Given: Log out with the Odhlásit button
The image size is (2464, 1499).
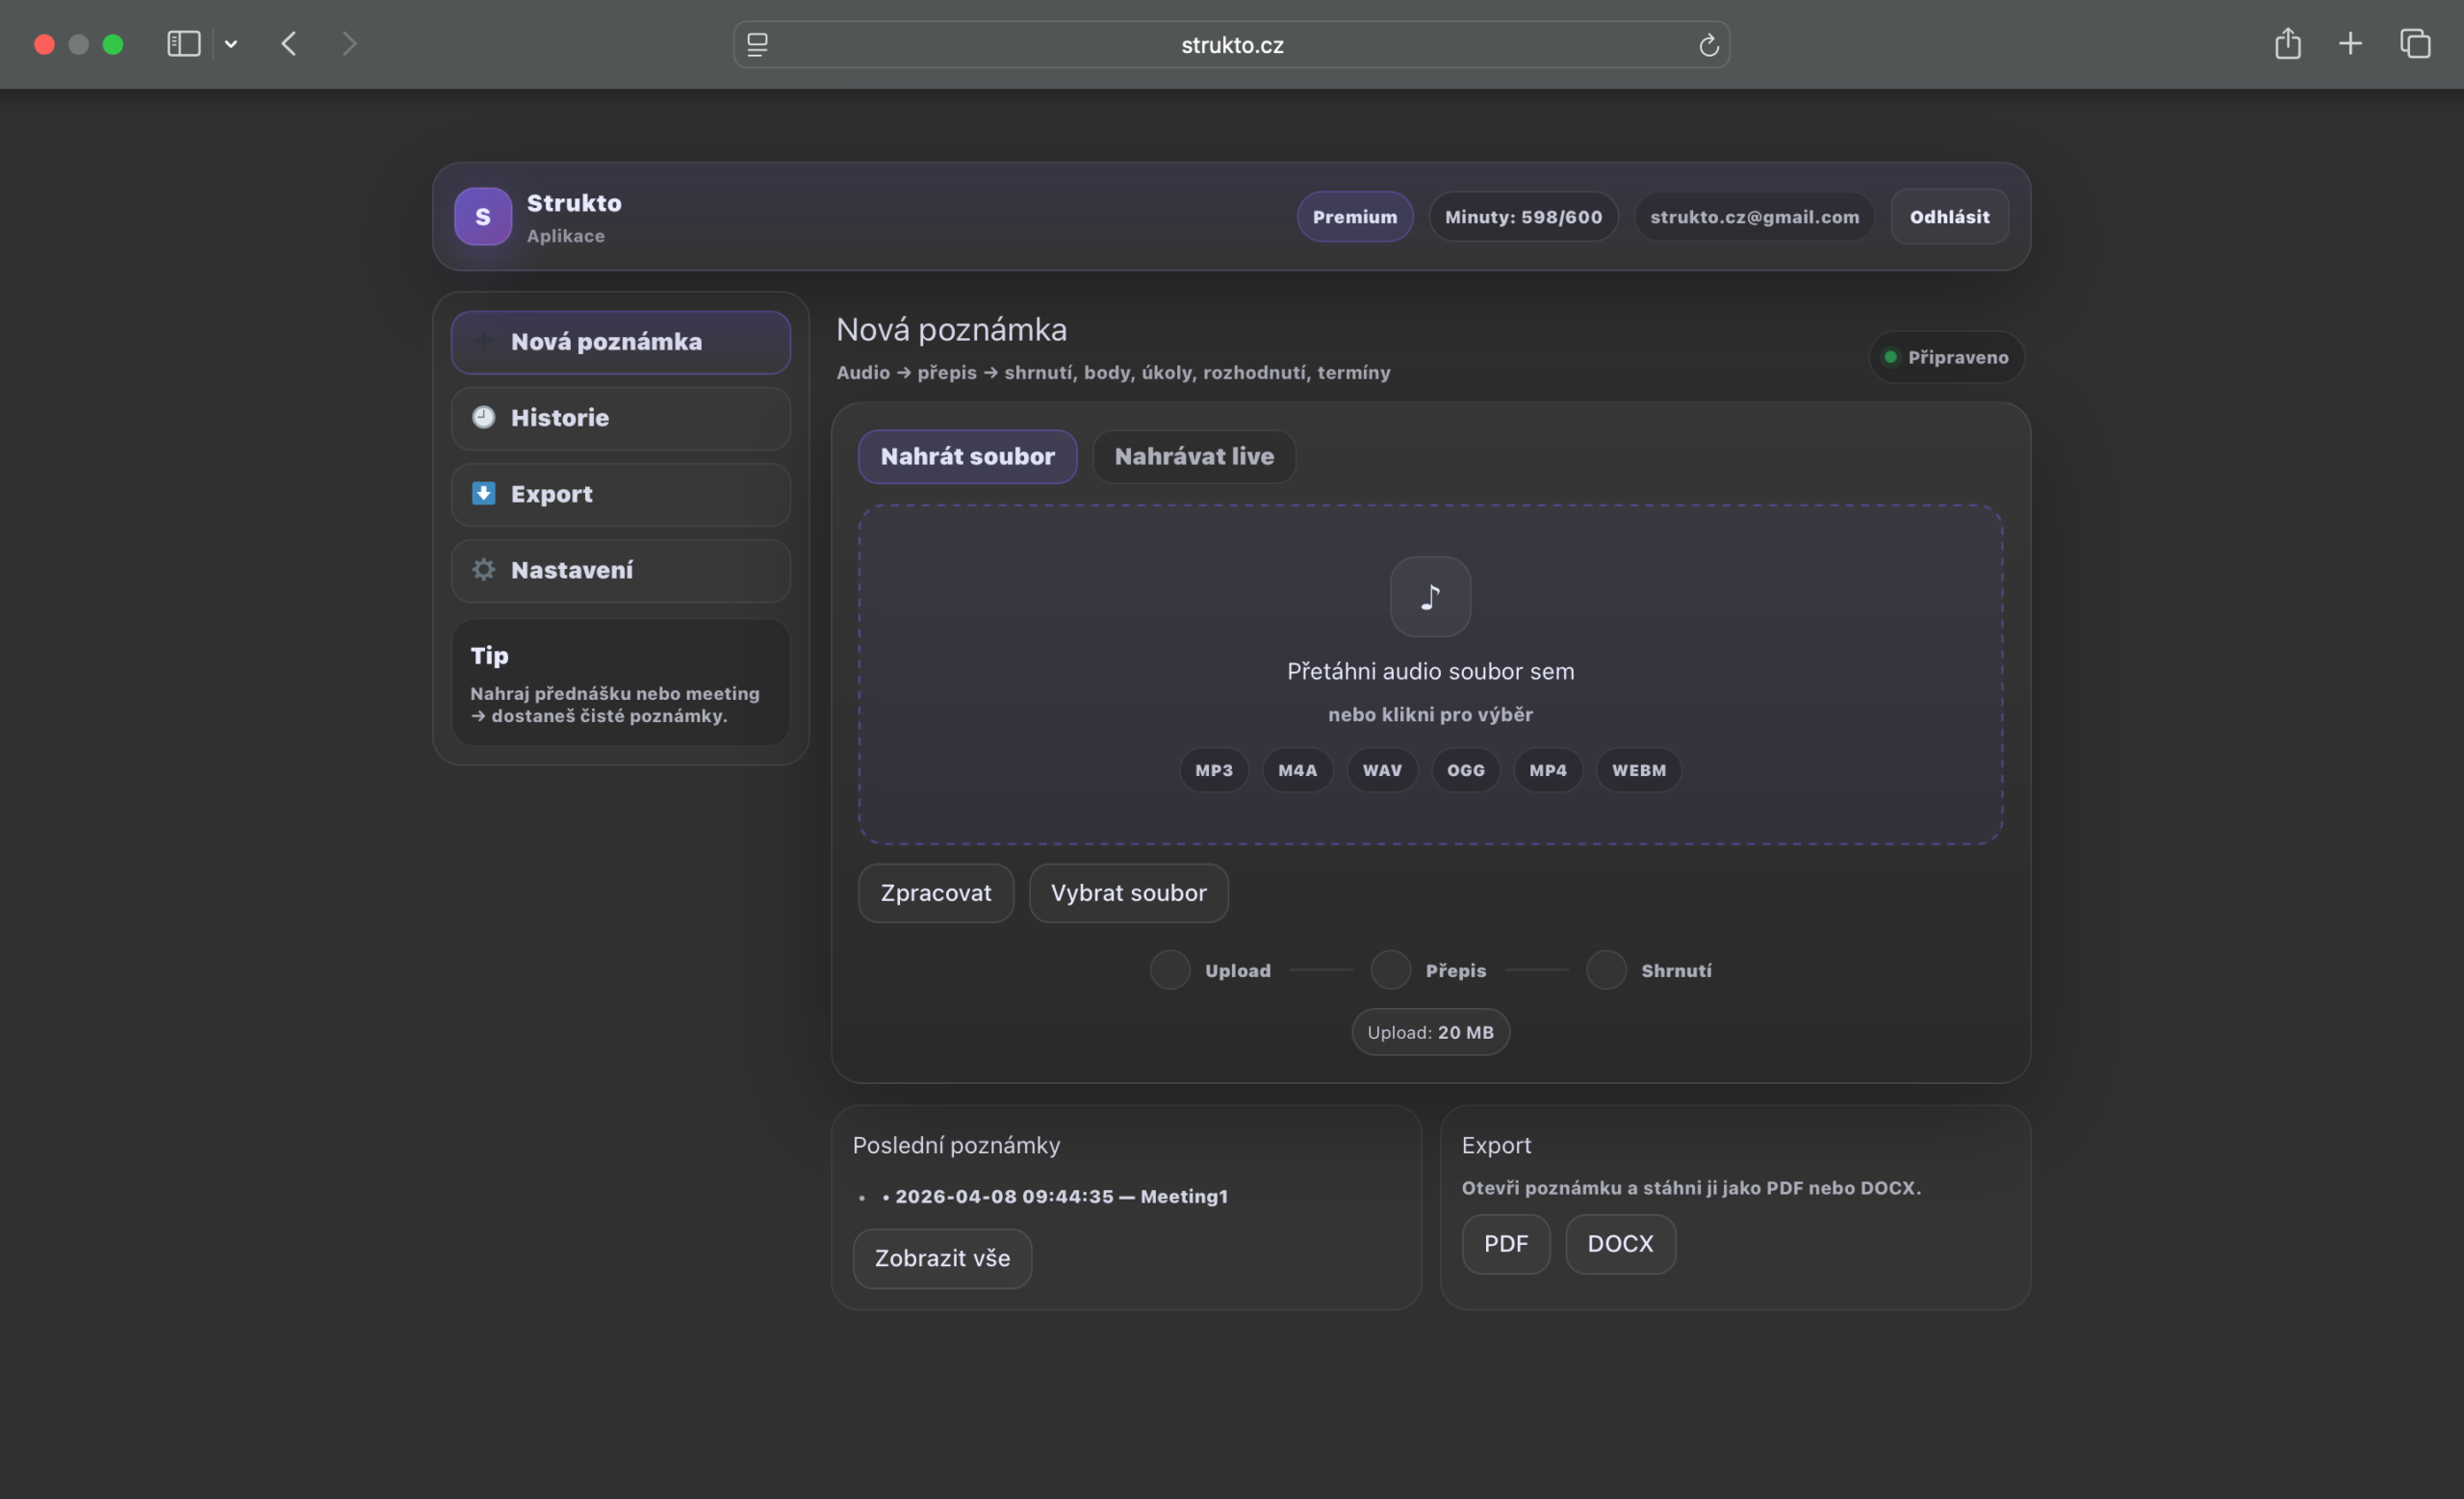Looking at the screenshot, I should [x=1948, y=217].
